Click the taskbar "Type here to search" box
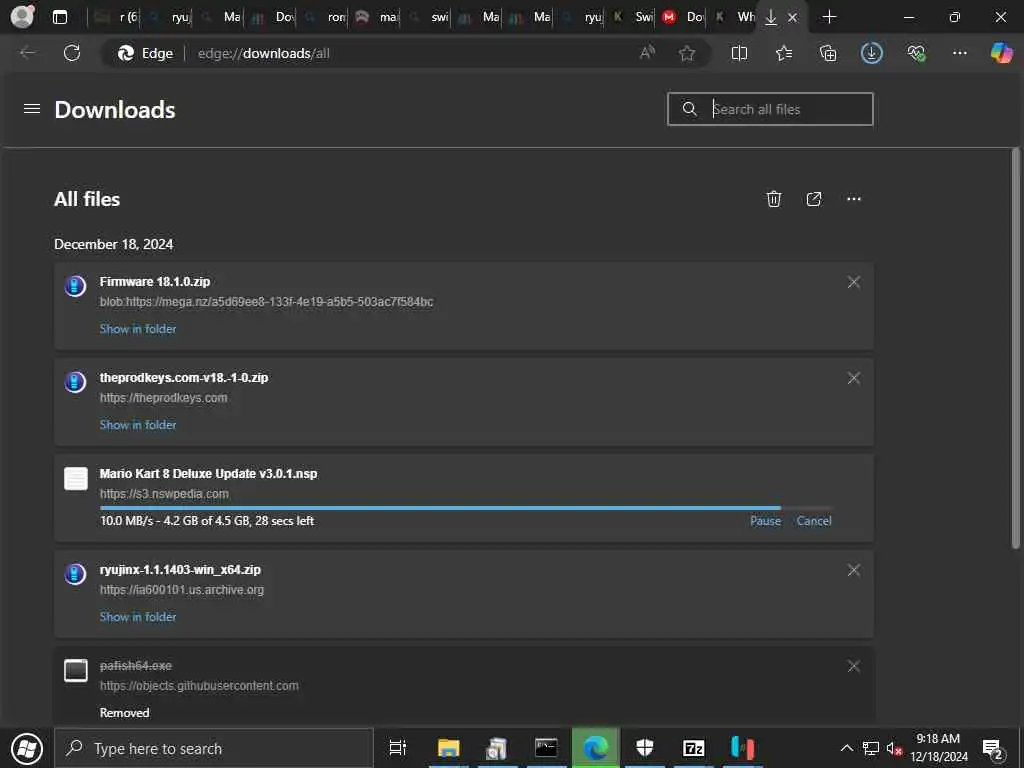The width and height of the screenshot is (1024, 768). (214, 748)
